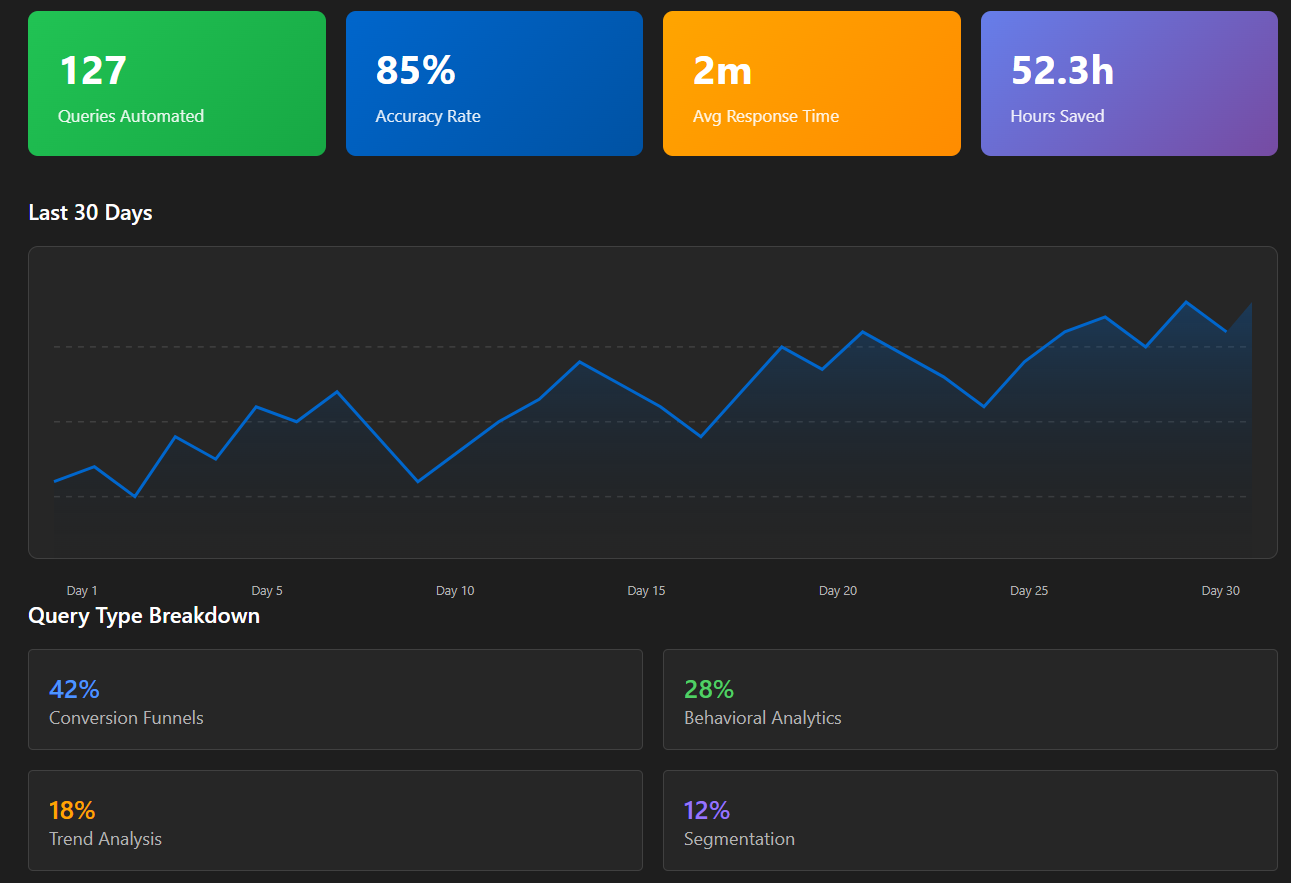
Task: Click the Query Type Breakdown heading
Action: pos(144,616)
